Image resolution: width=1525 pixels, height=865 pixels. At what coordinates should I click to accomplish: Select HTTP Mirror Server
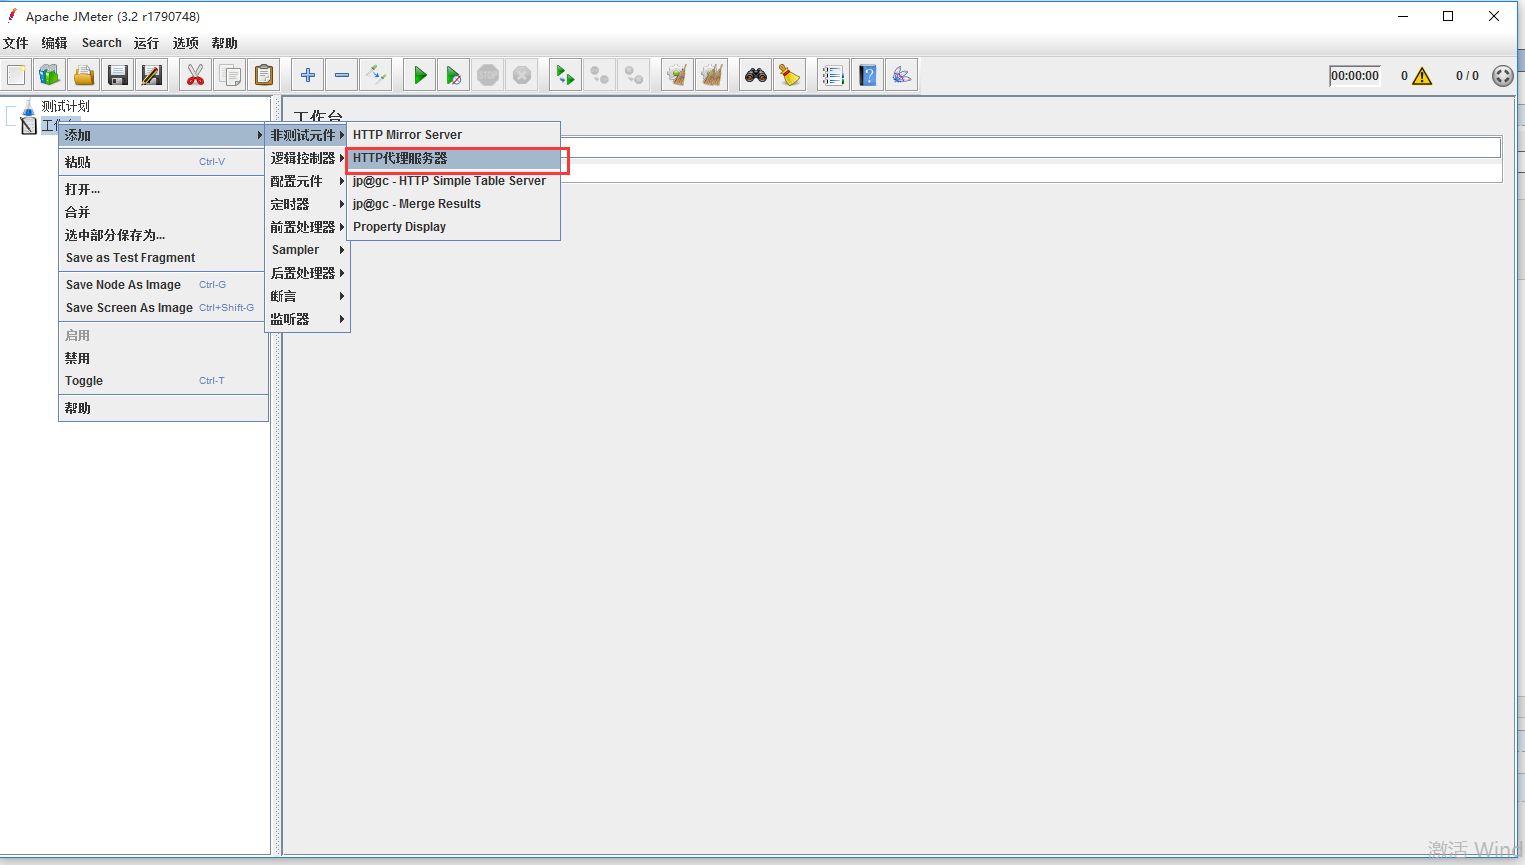point(453,135)
